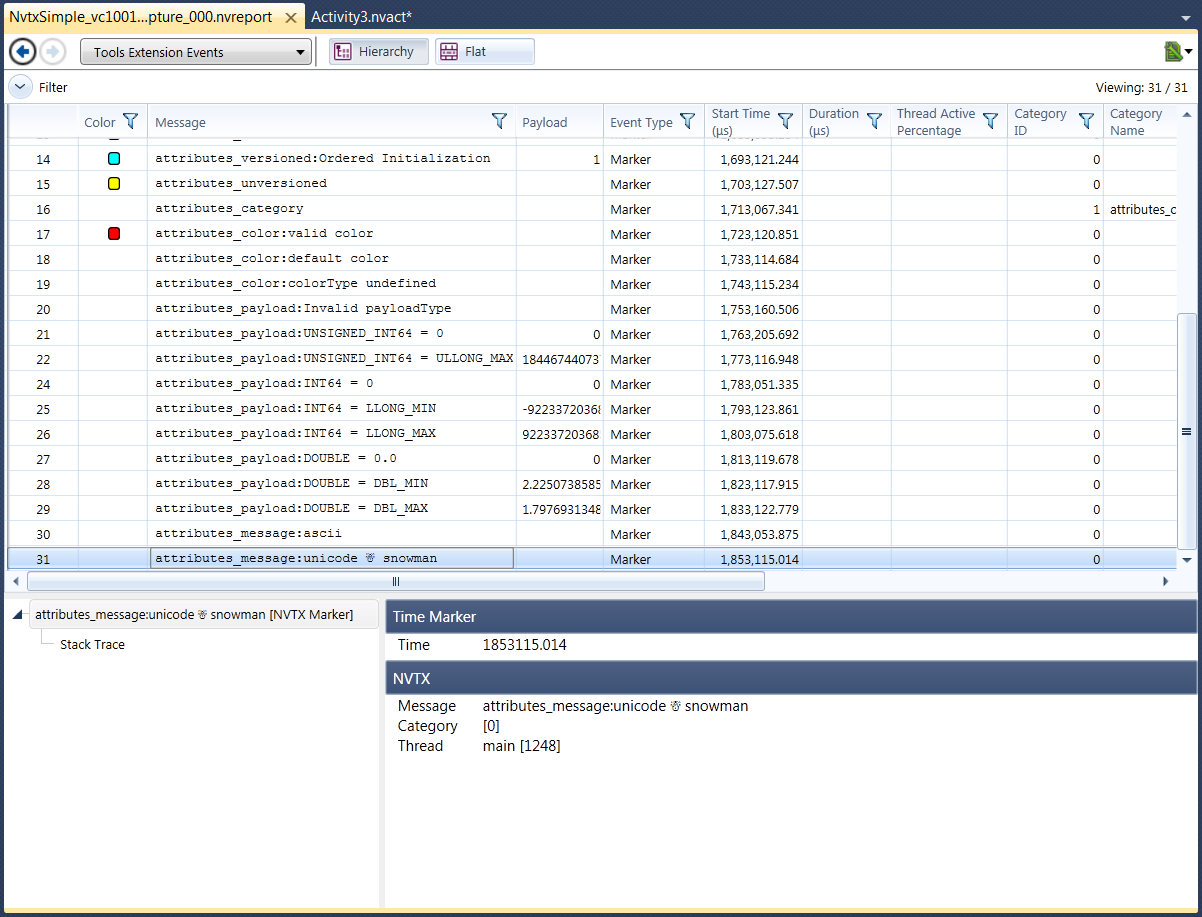Image resolution: width=1202 pixels, height=917 pixels.
Task: Switch to Hierarchy view
Action: pyautogui.click(x=379, y=52)
